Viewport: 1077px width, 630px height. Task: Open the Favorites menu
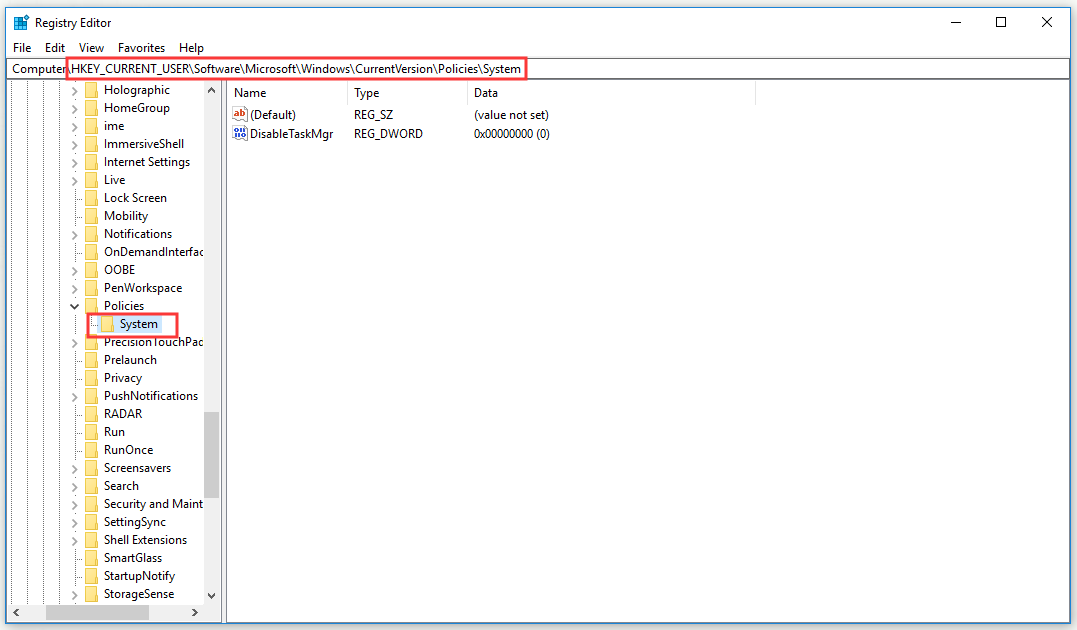(x=141, y=47)
